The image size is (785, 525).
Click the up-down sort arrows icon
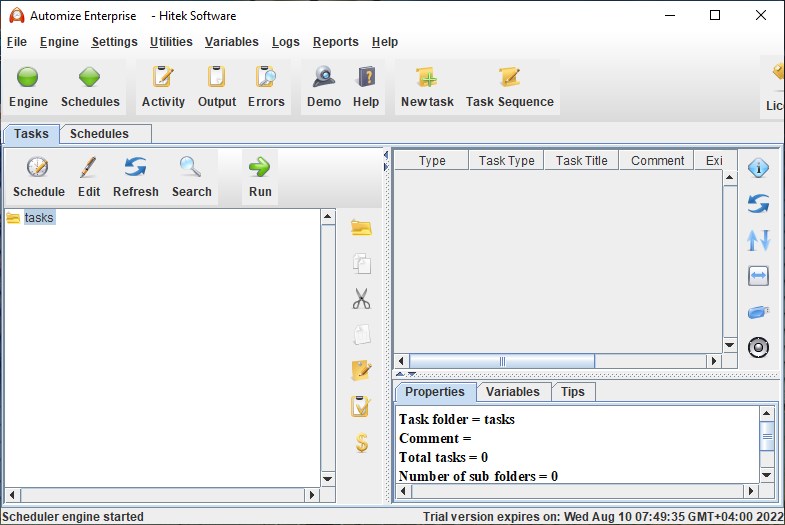pyautogui.click(x=758, y=240)
